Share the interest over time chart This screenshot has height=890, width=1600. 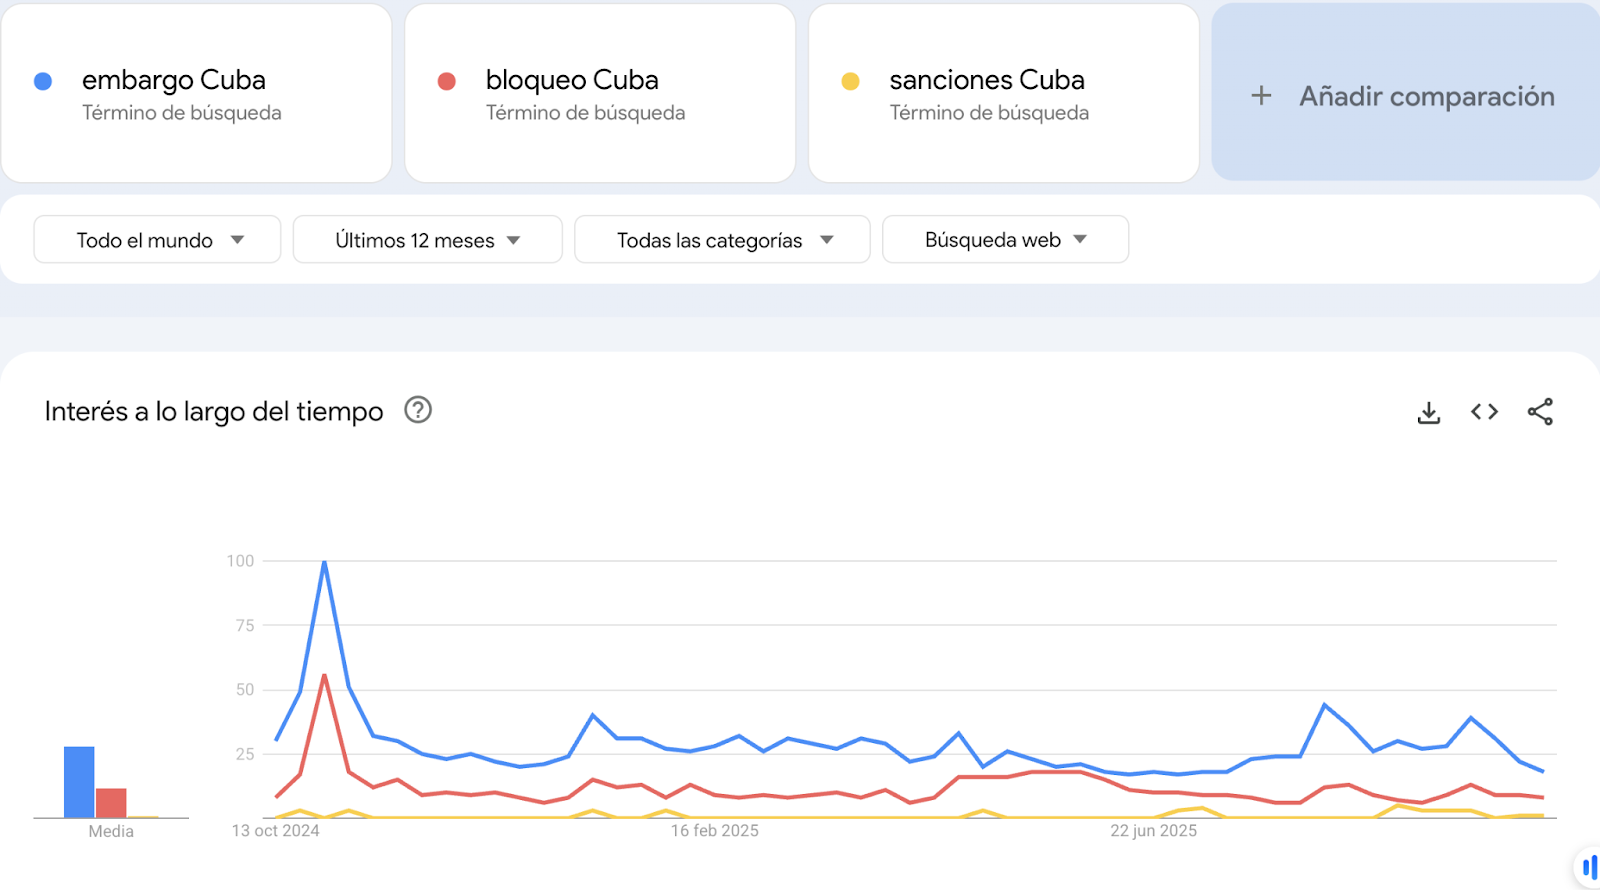pos(1540,412)
